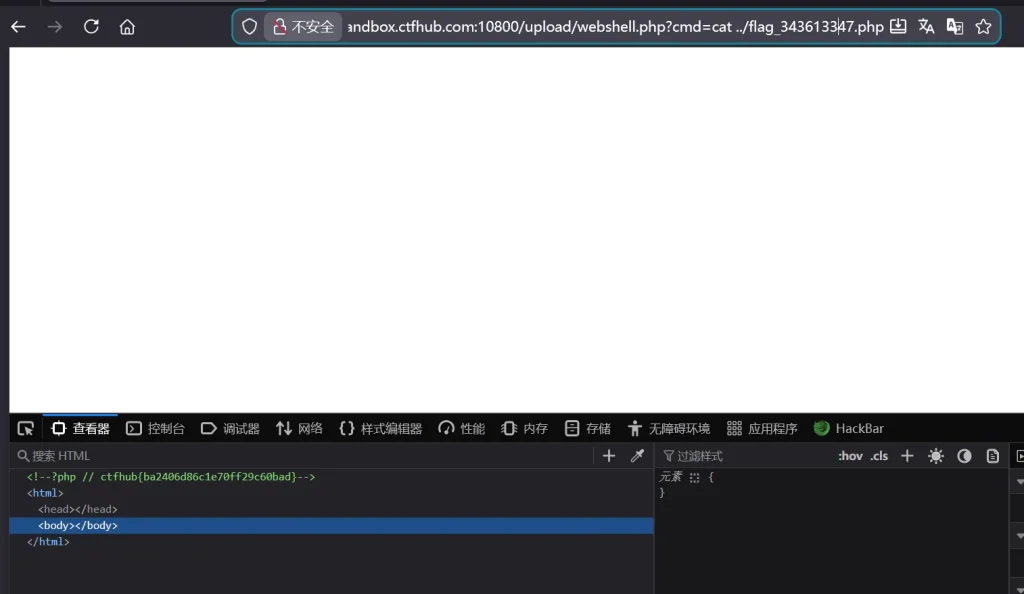1024x594 pixels.
Task: Toggle the .cls class panel
Action: [x=879, y=456]
